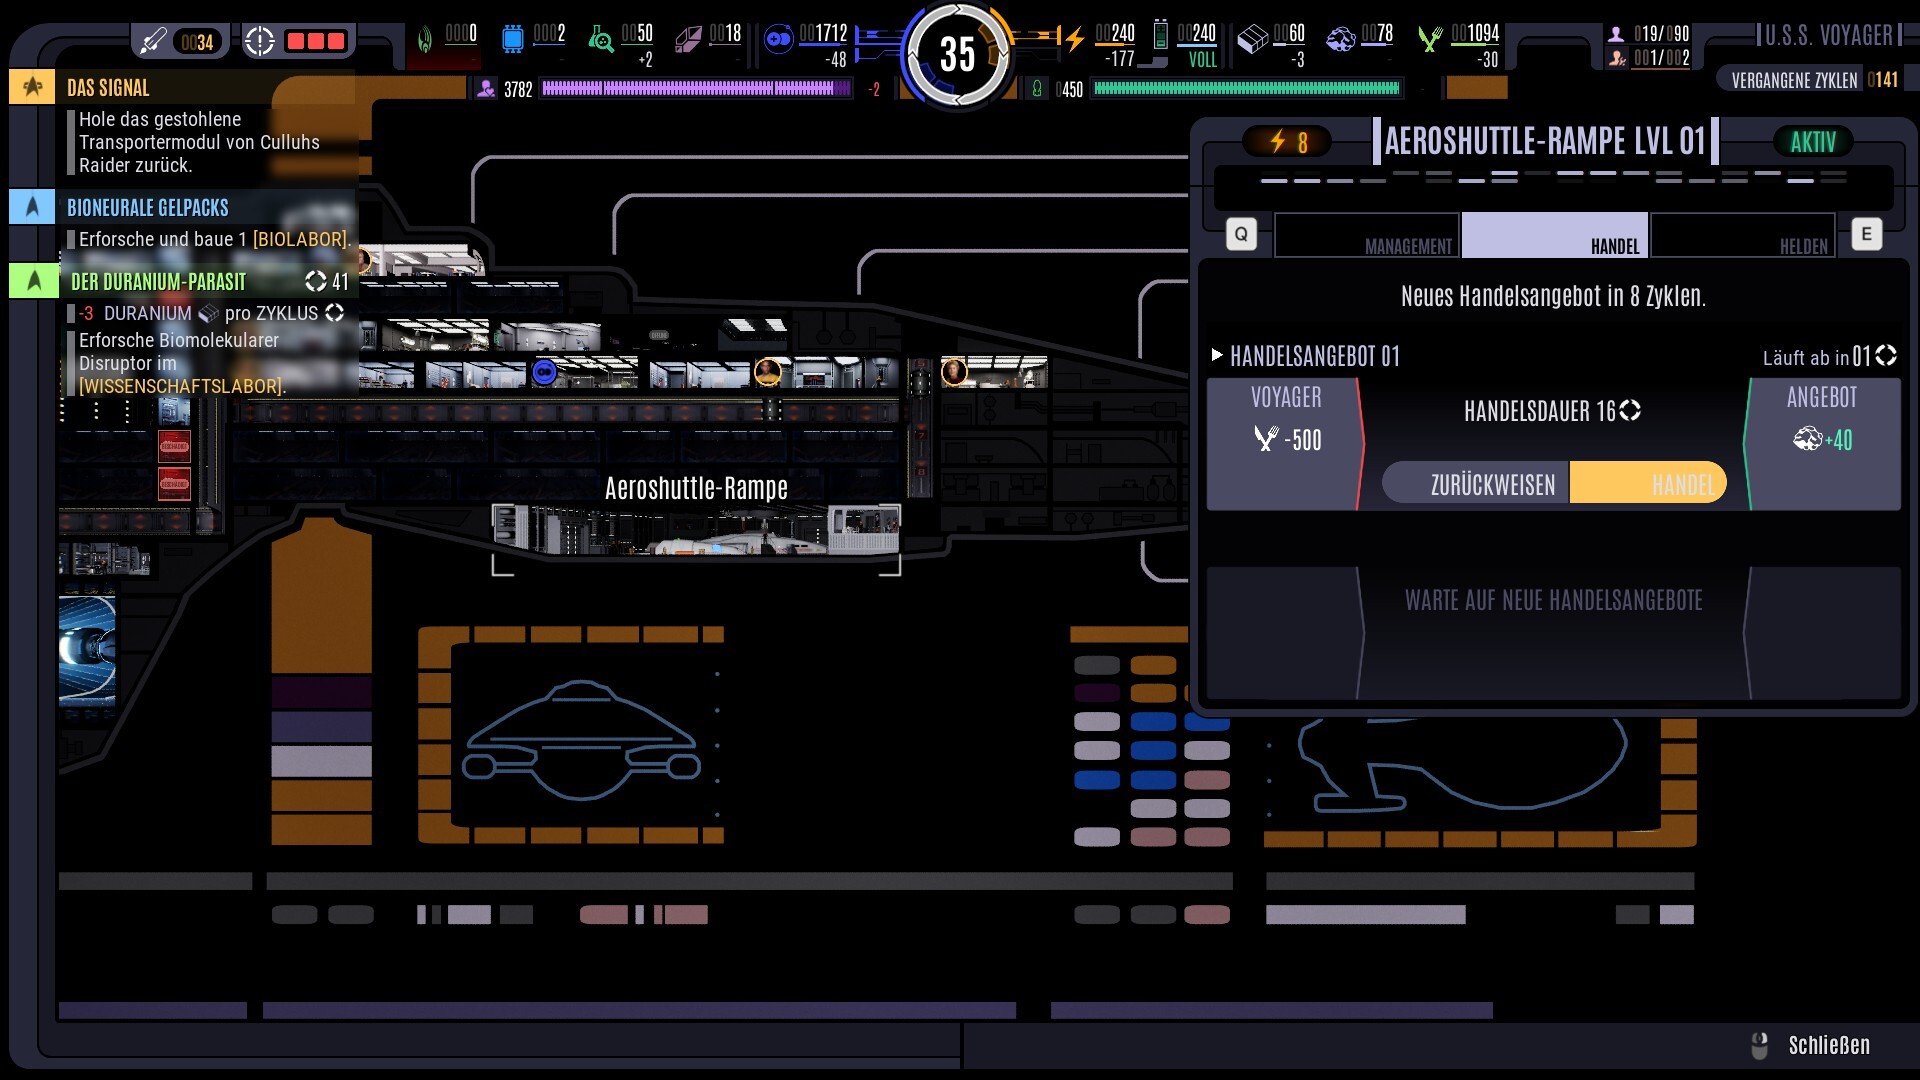The width and height of the screenshot is (1920, 1080).
Task: Click the purple morale icon beside 3782
Action: (486, 89)
